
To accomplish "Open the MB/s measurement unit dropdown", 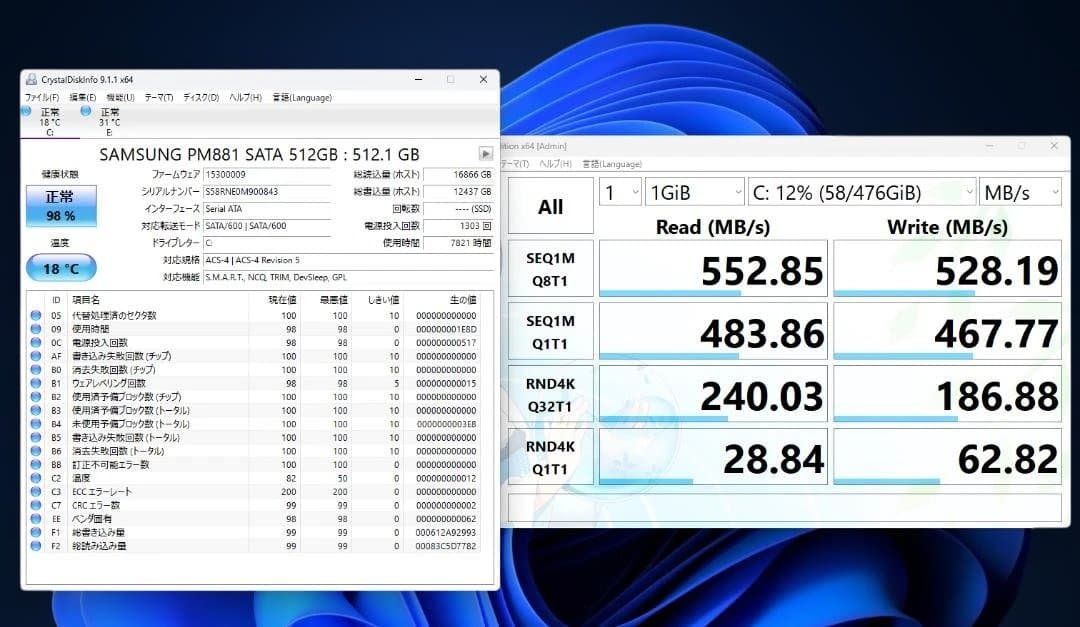I will pyautogui.click(x=1020, y=191).
